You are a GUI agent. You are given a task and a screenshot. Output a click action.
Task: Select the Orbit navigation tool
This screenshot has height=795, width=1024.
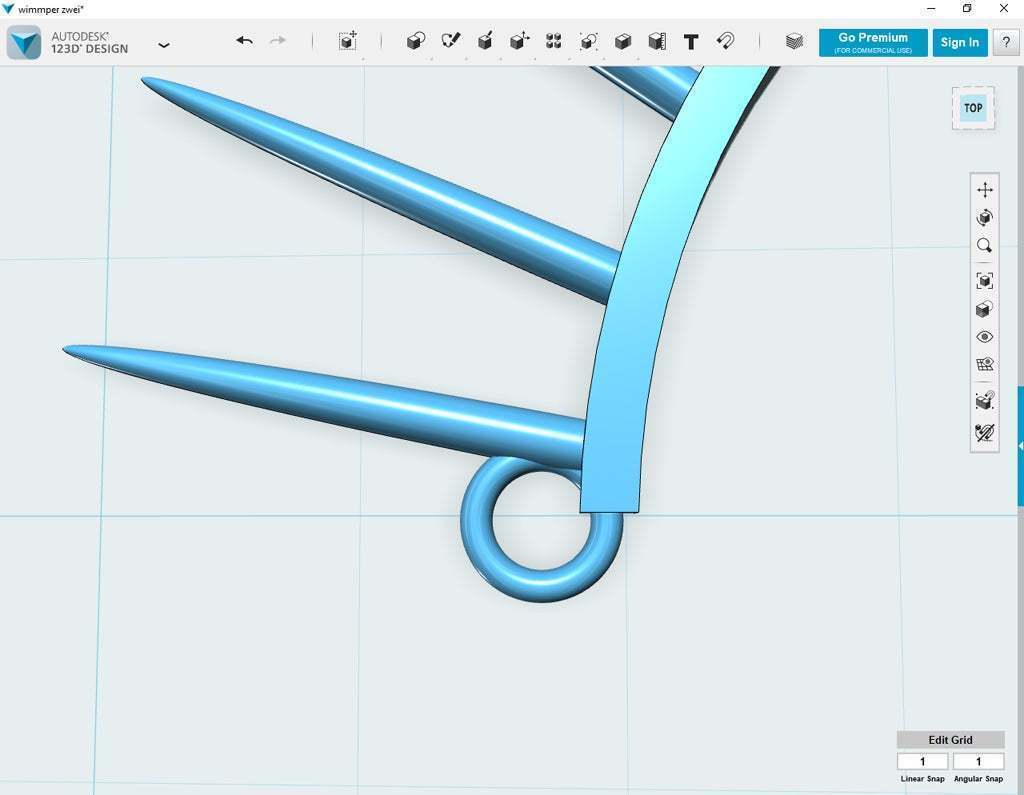(x=985, y=218)
